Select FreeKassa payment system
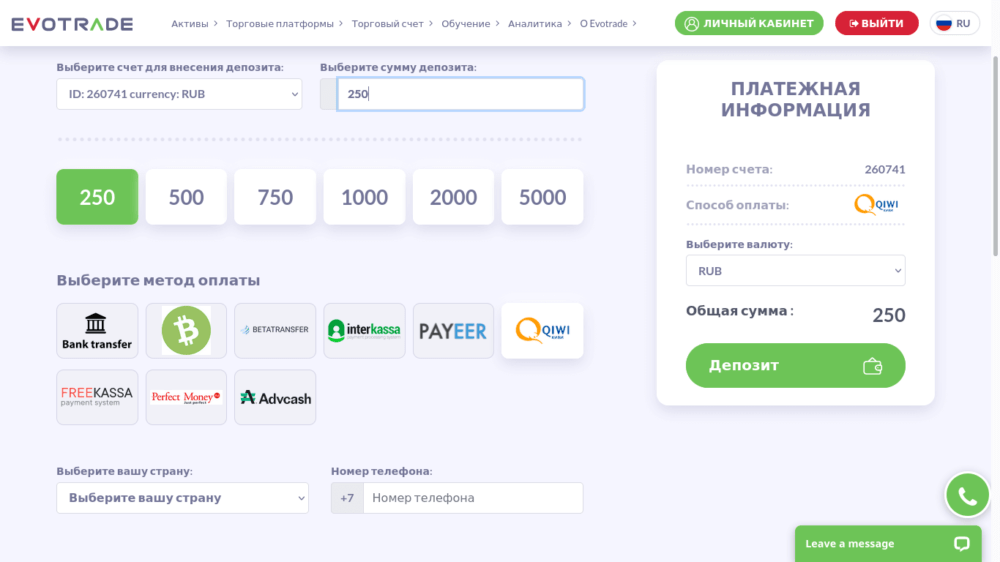Screen dimensions: 1000x562 pyautogui.click(x=97, y=397)
